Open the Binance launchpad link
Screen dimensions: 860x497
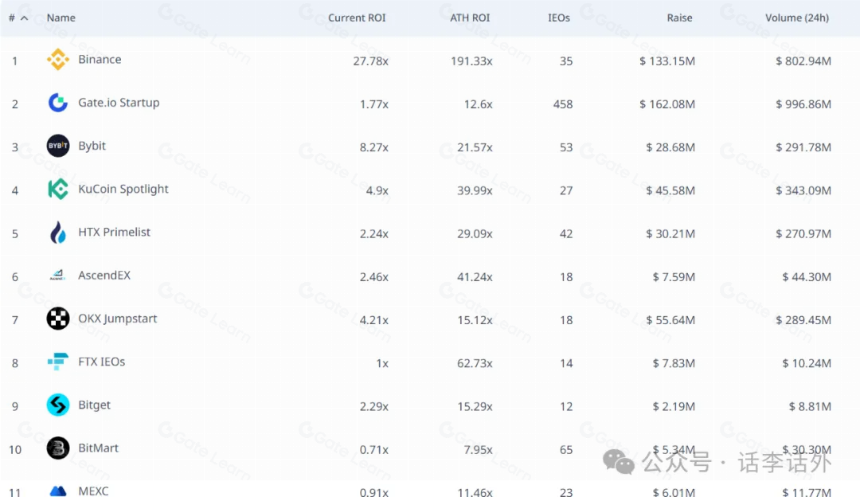tap(99, 59)
